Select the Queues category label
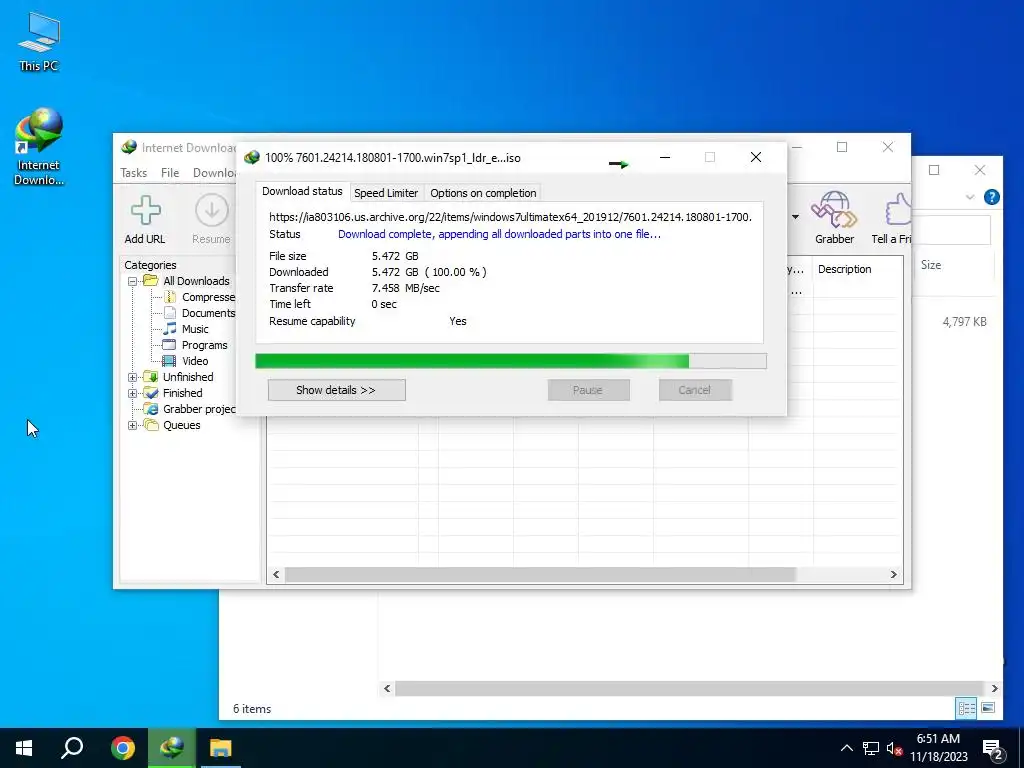1024x768 pixels. coord(182,425)
